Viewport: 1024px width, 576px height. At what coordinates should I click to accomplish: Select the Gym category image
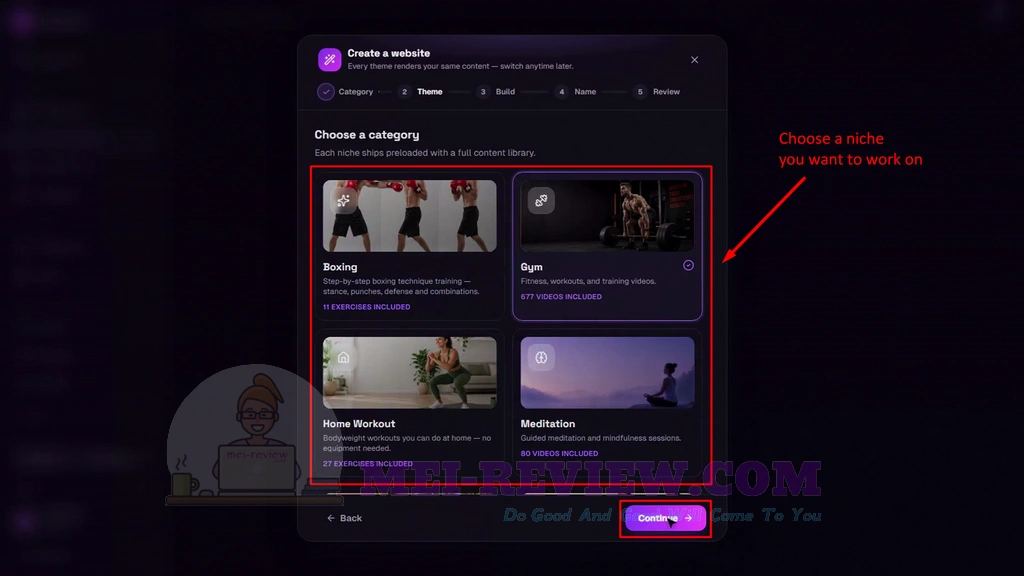tap(607, 216)
